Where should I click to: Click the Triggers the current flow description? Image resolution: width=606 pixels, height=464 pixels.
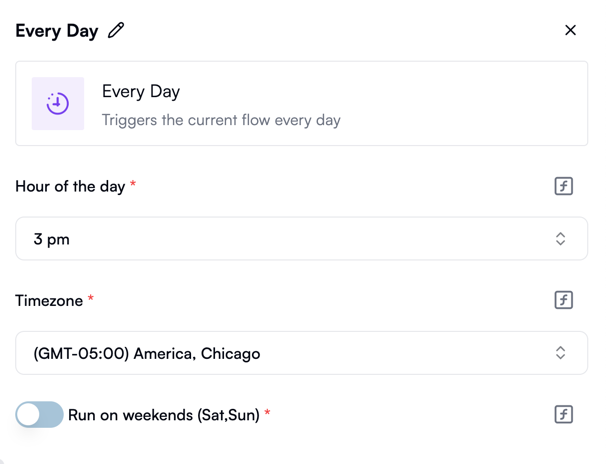click(221, 120)
